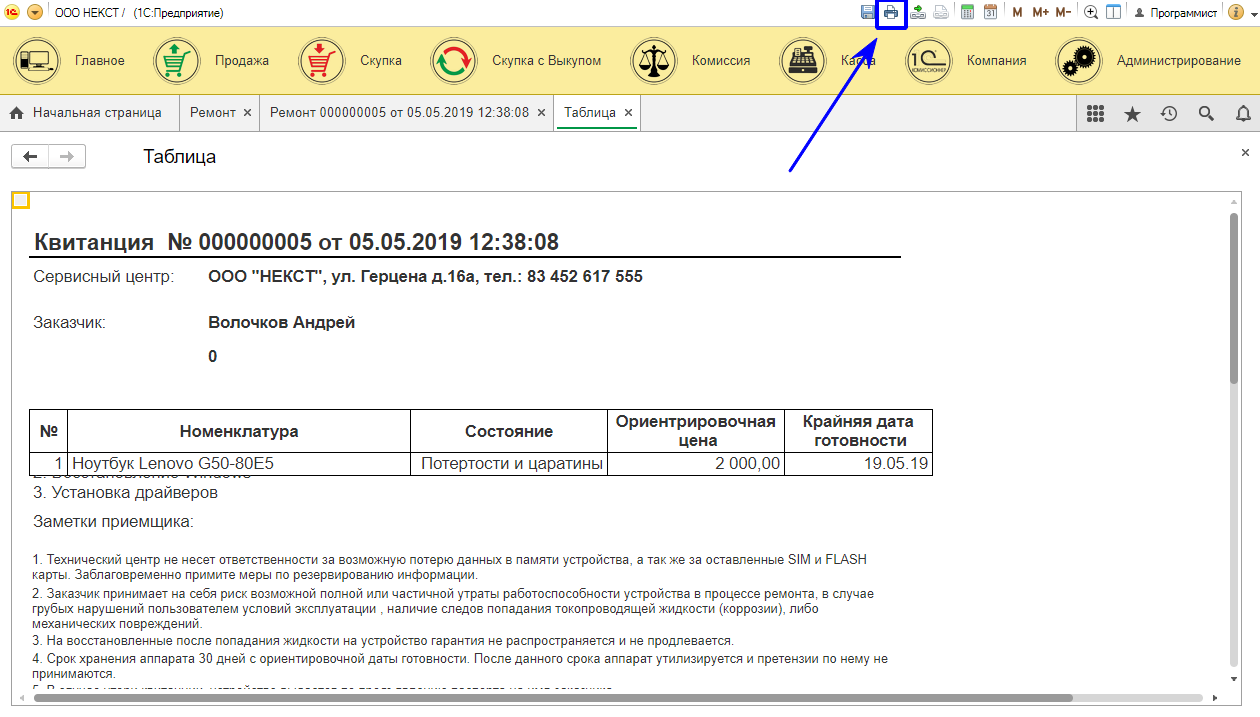
Task: Switch to Ремонт 000000005 от 05.05.2019 tab
Action: 399,113
